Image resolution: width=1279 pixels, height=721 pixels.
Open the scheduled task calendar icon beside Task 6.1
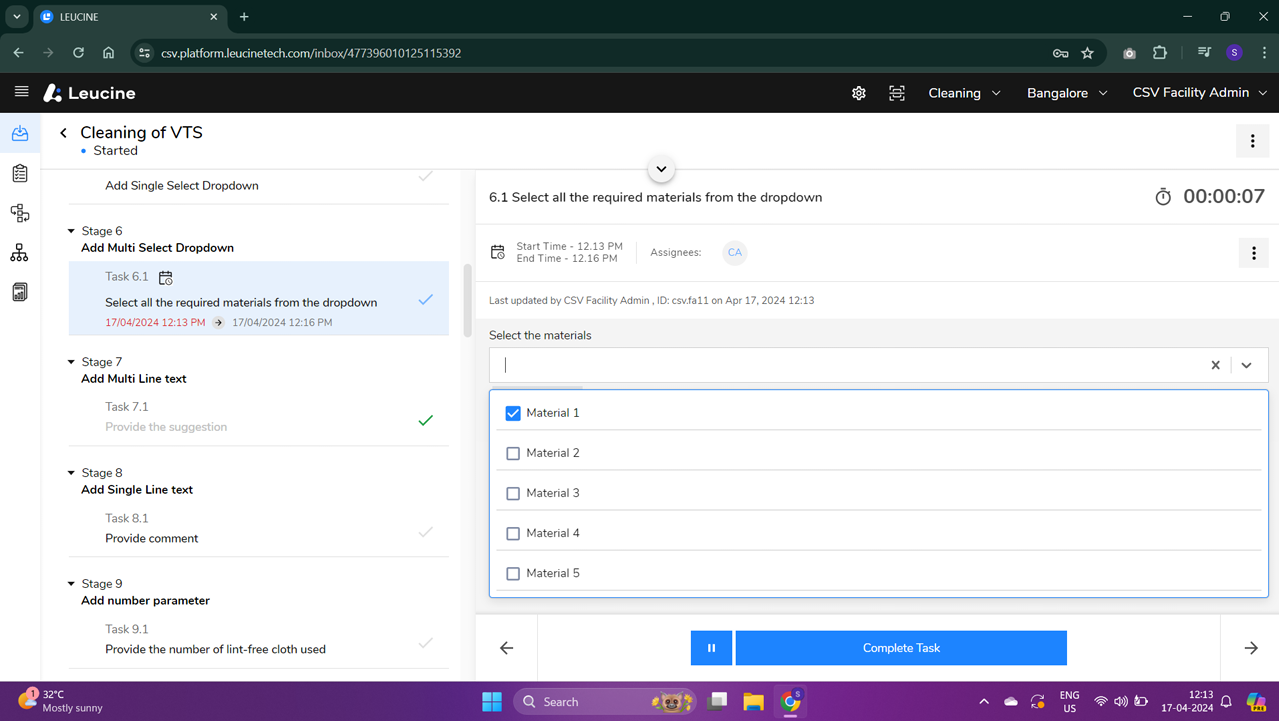164,277
